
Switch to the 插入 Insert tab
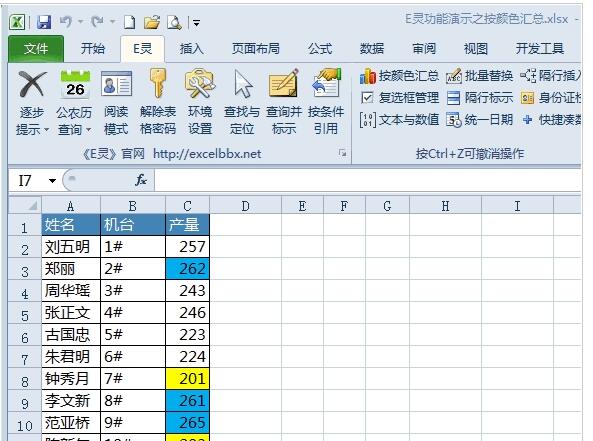coord(191,48)
